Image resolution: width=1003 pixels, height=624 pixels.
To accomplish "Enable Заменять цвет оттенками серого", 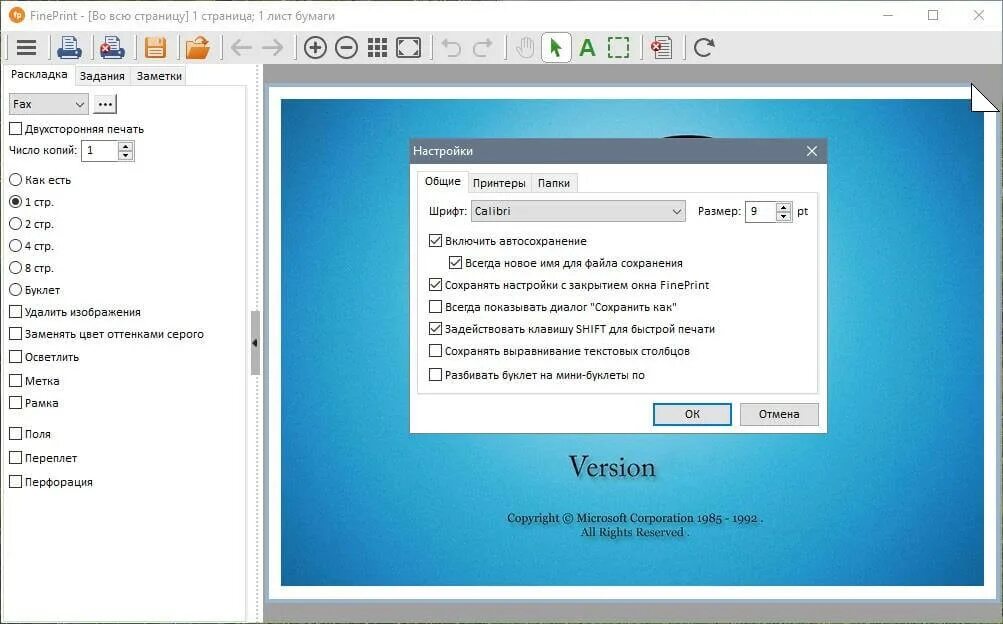I will (x=16, y=334).
